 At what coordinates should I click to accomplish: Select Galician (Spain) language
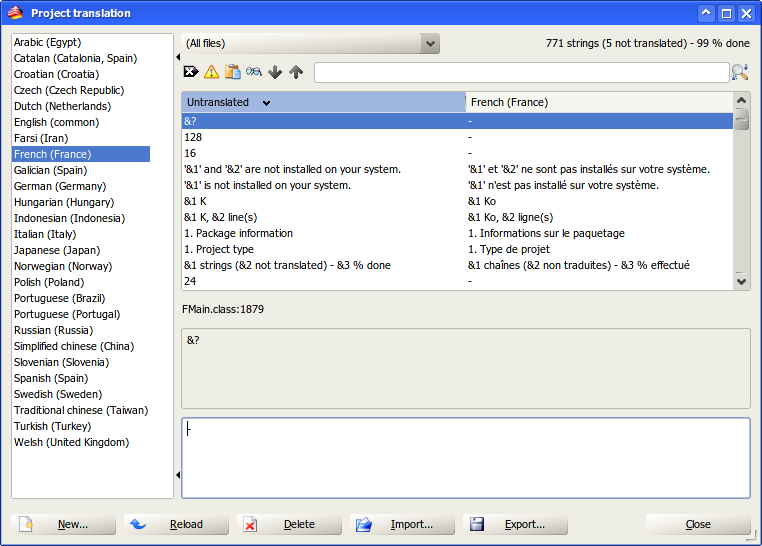pyautogui.click(x=51, y=171)
